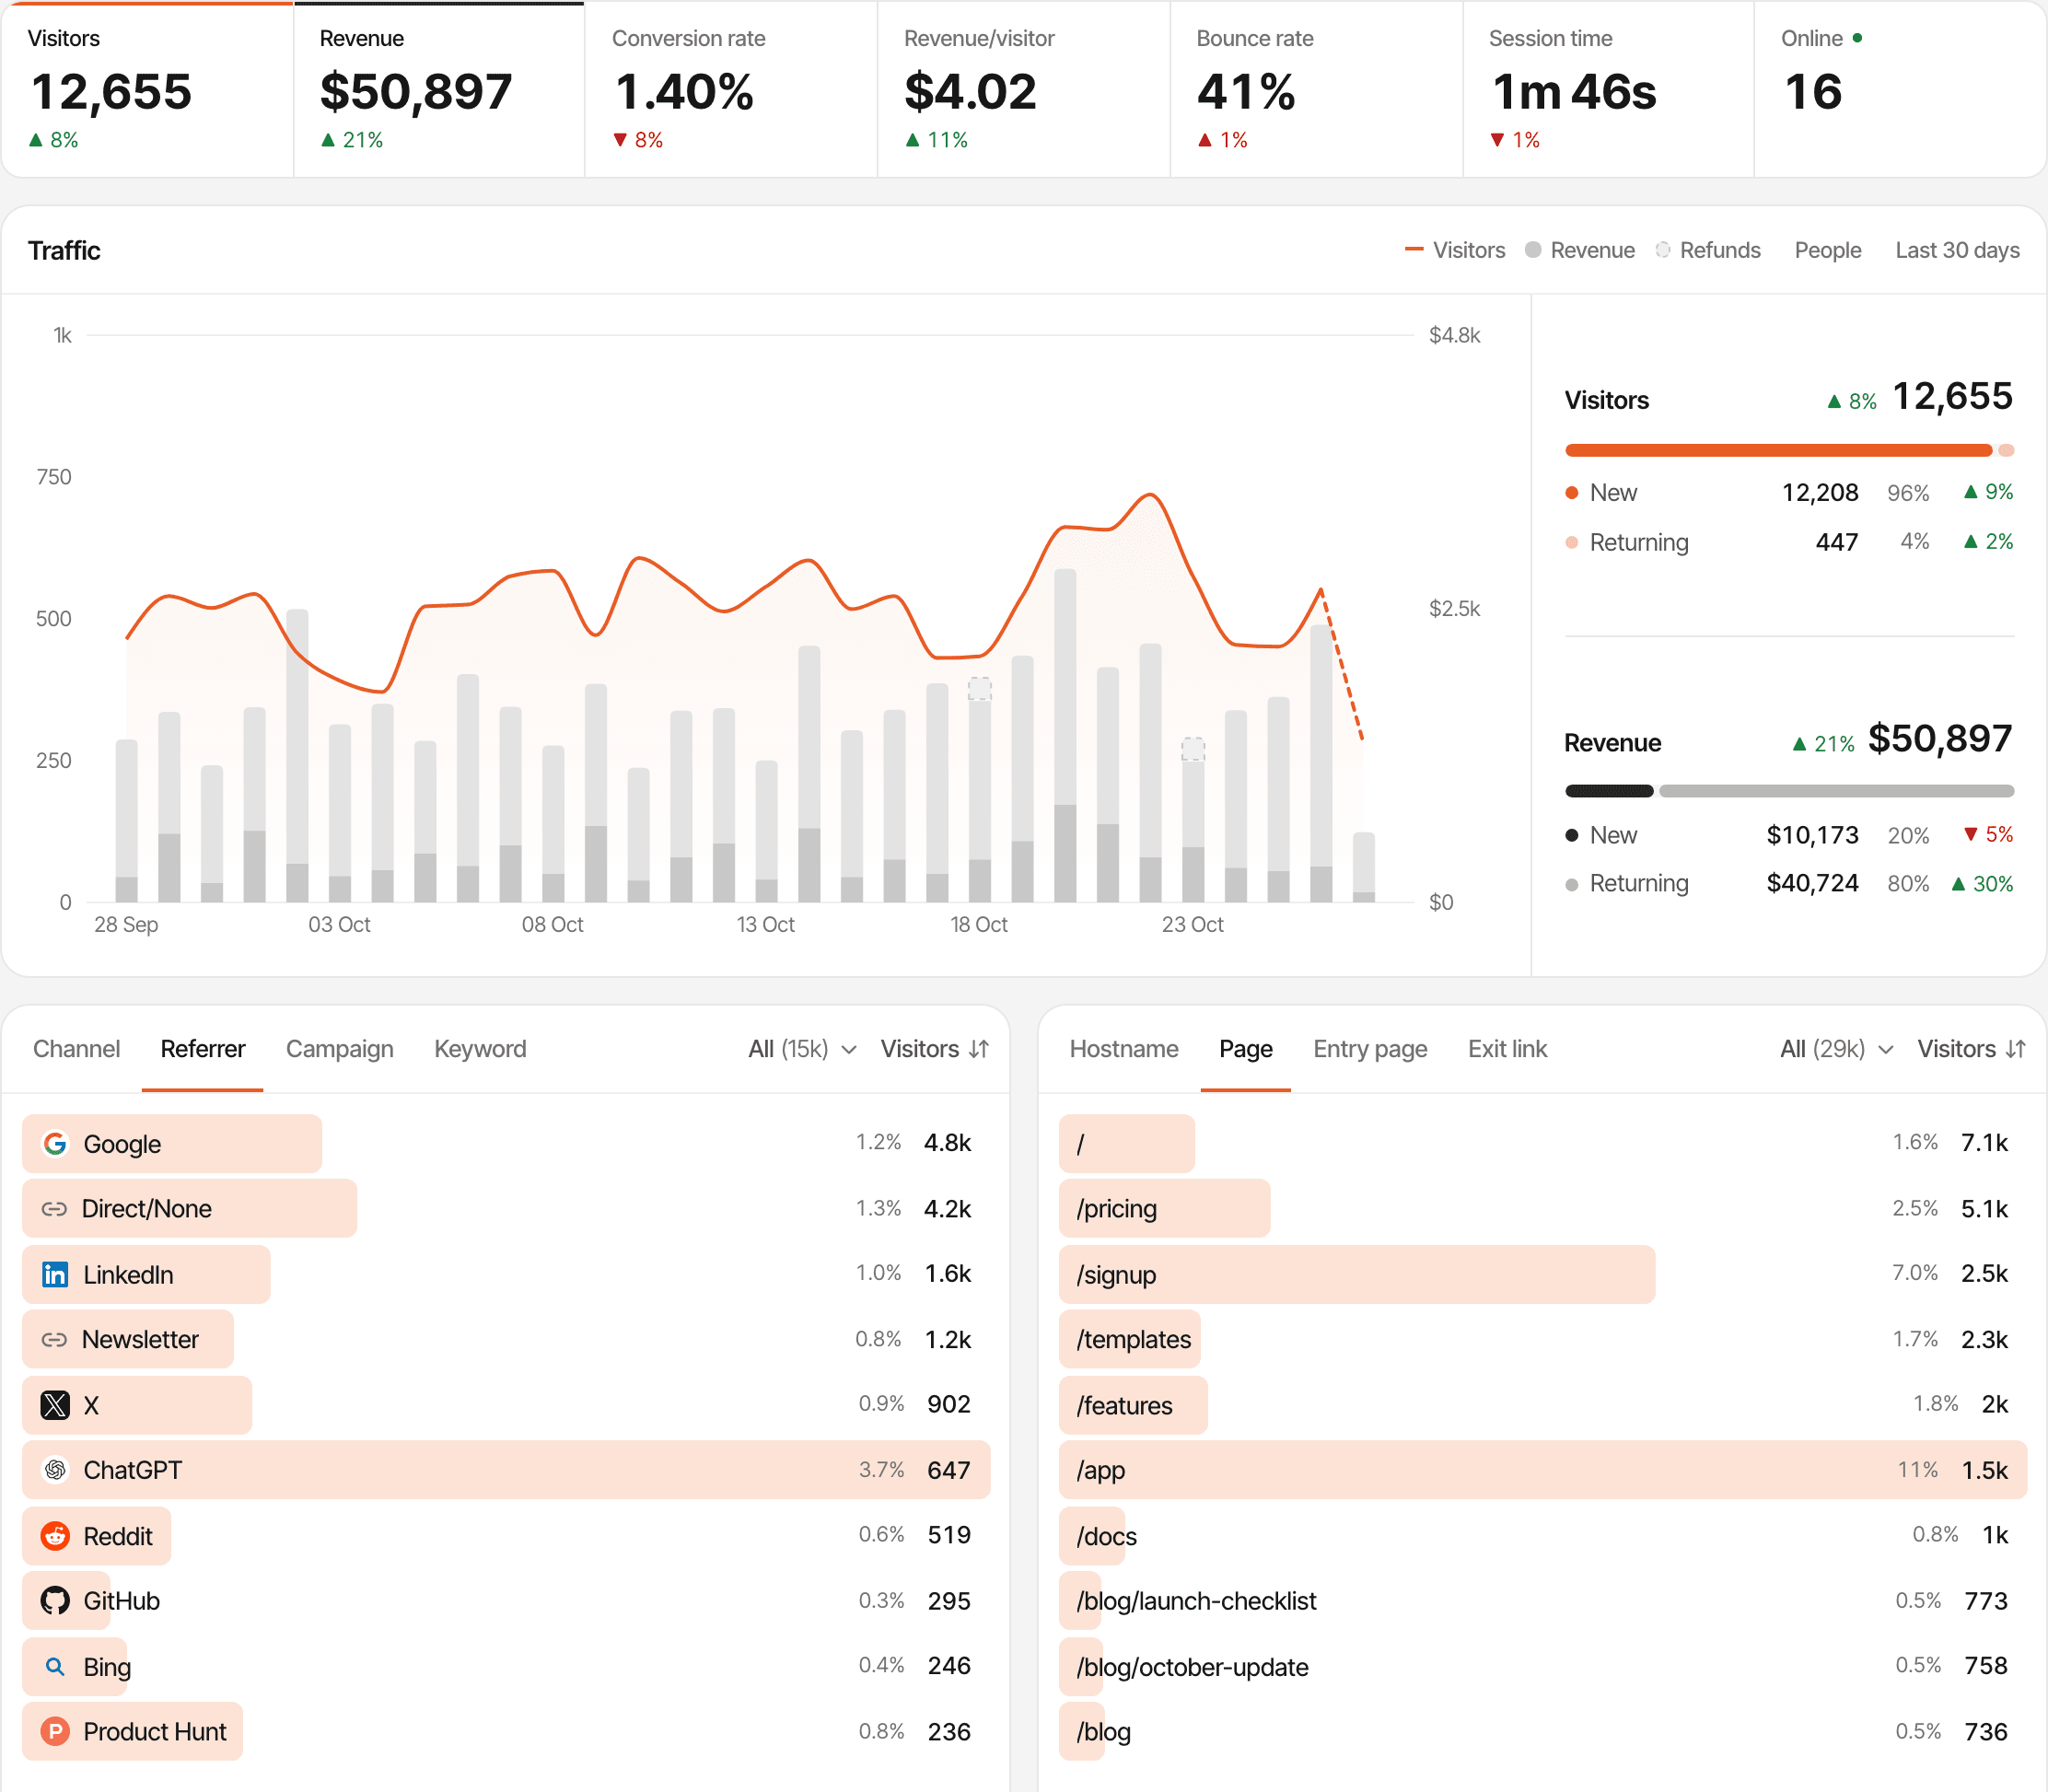
Task: Open the /pricing page row
Action: pos(1542,1208)
